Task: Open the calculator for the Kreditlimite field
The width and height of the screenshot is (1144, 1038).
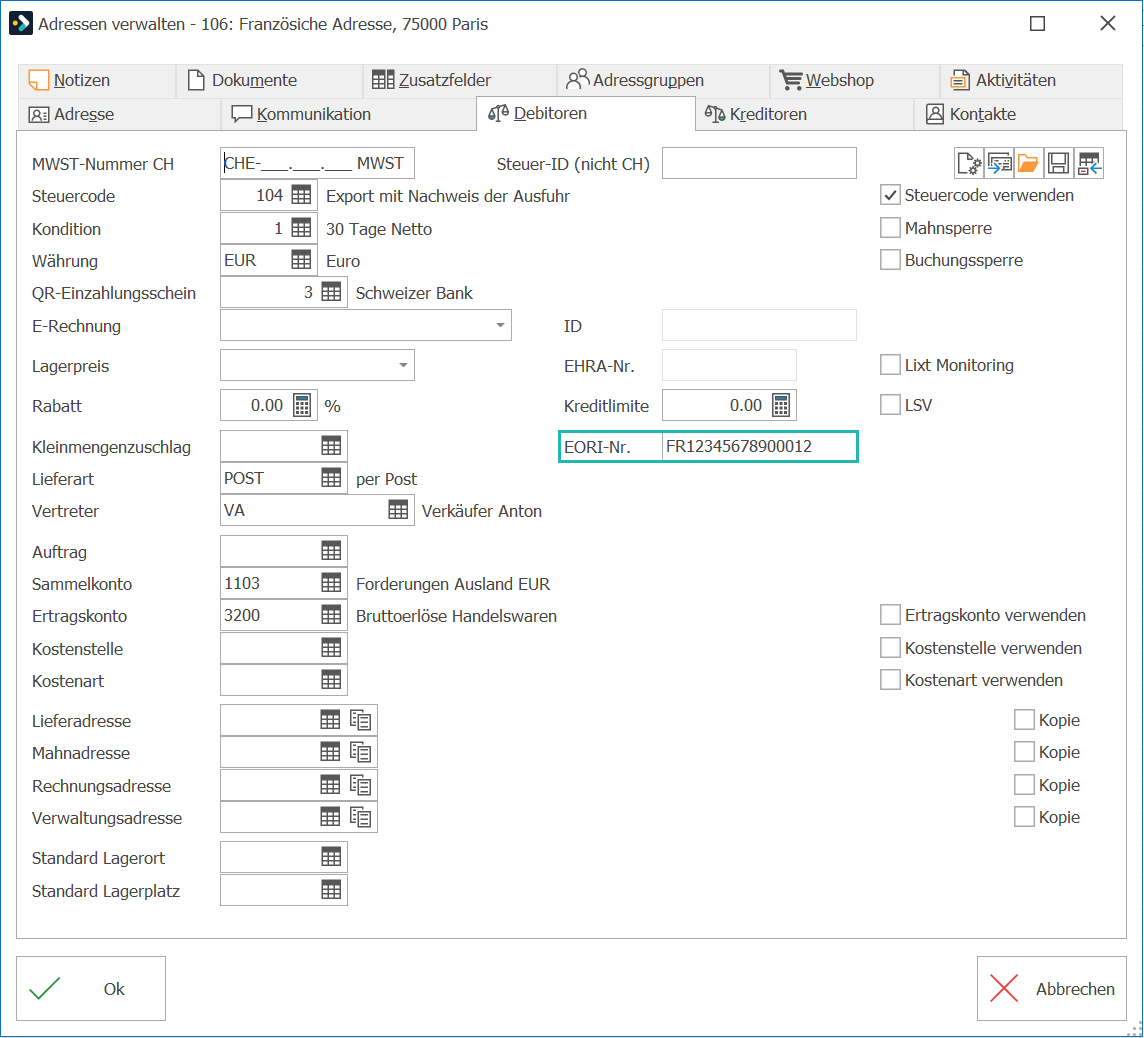Action: click(781, 406)
